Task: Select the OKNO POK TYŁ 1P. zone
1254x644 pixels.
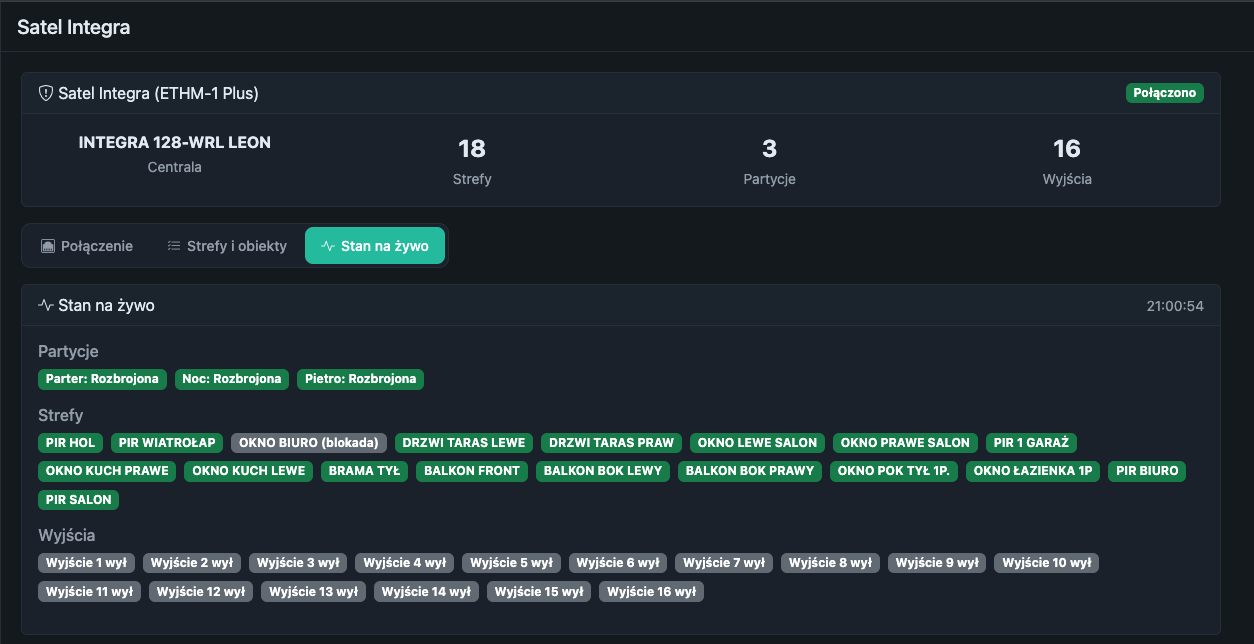Action: click(x=894, y=470)
